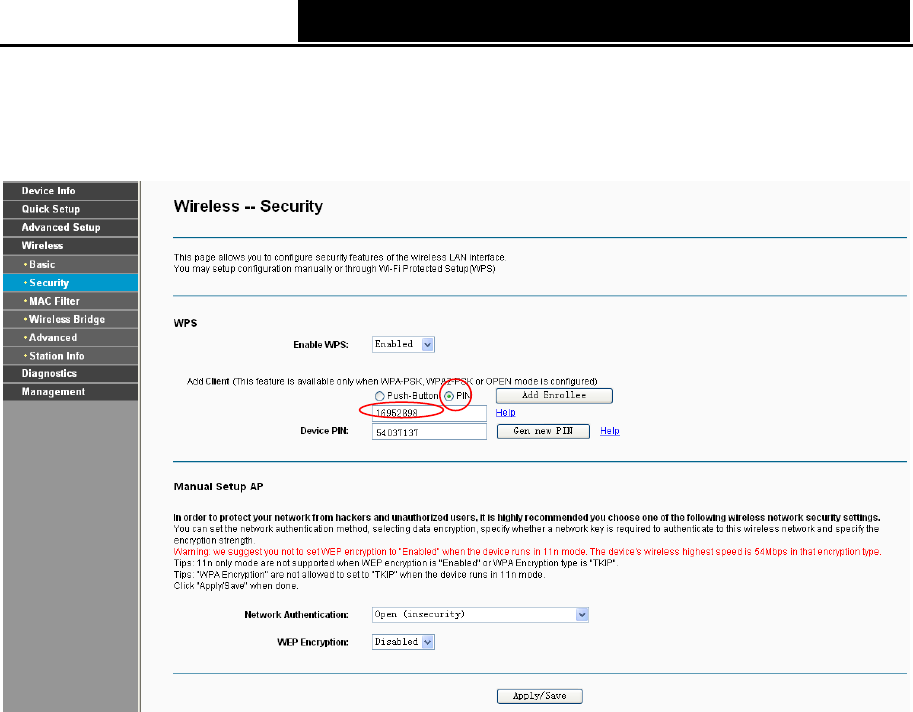Open Device Info in sidebar

click(70, 191)
